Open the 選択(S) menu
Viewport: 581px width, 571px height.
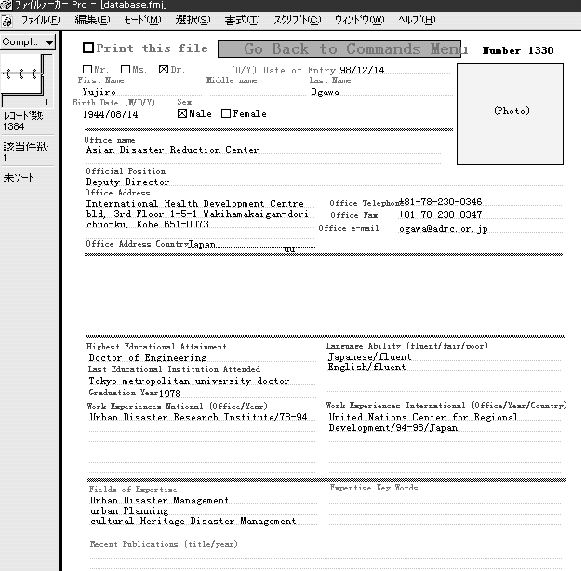point(193,20)
